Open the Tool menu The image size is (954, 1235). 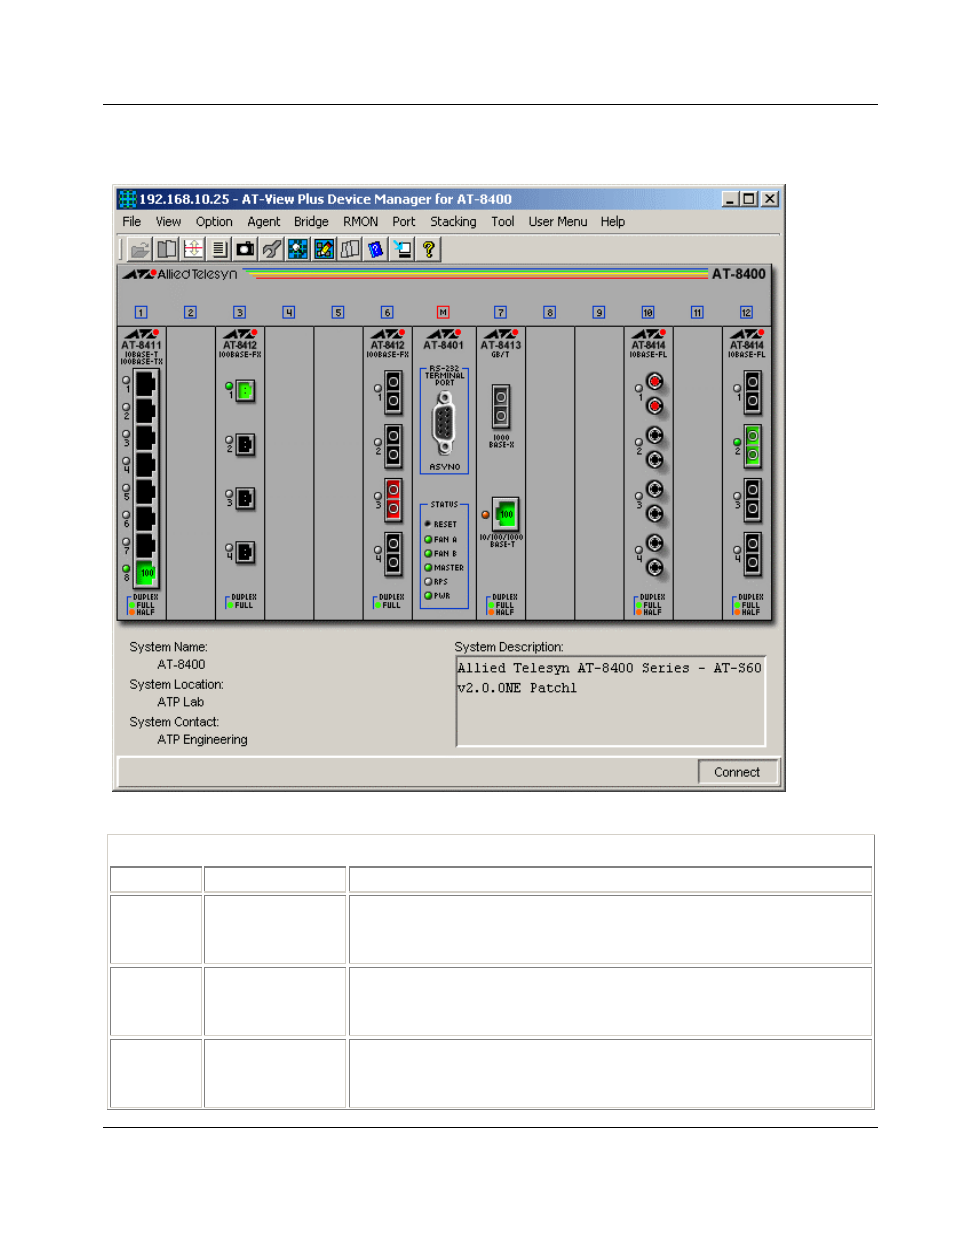pyautogui.click(x=503, y=222)
